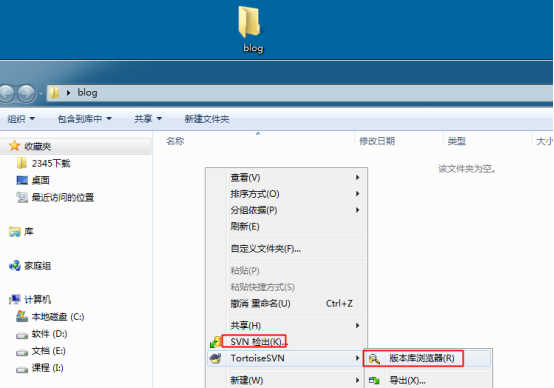Open 家庭组 in the navigation pane
This screenshot has width=554, height=388.
(37, 266)
